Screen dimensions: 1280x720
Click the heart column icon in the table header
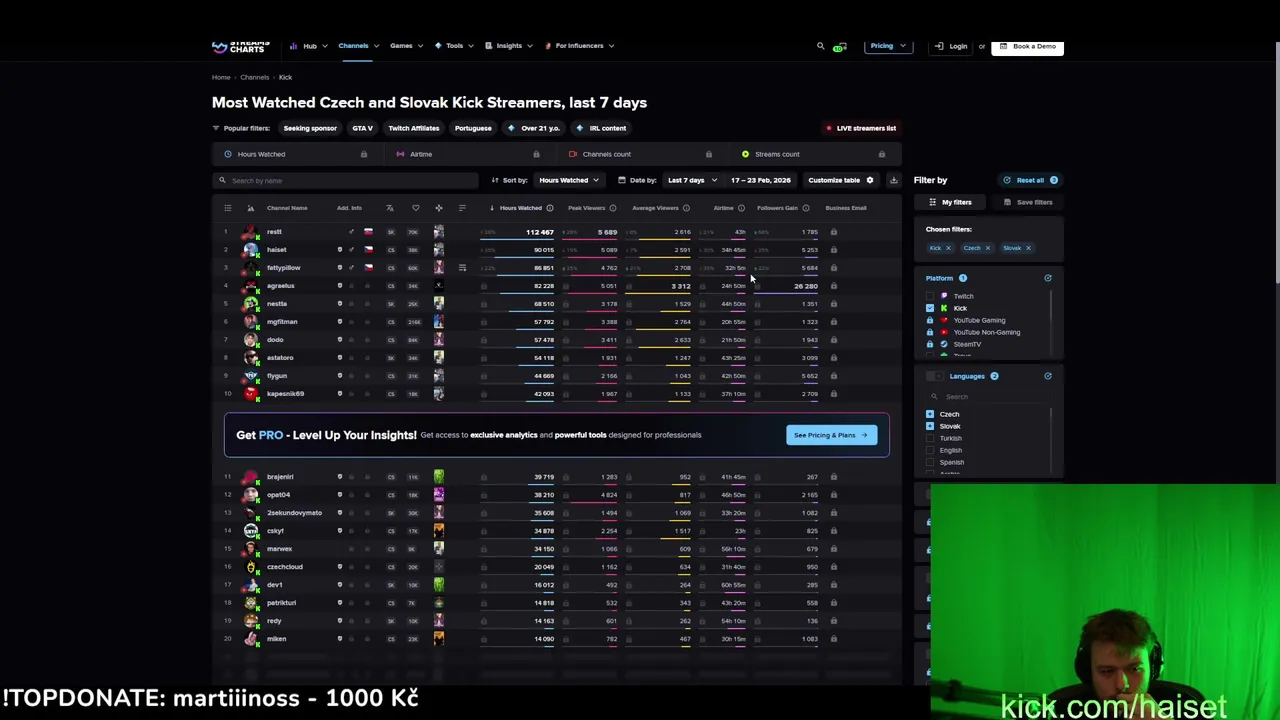415,208
